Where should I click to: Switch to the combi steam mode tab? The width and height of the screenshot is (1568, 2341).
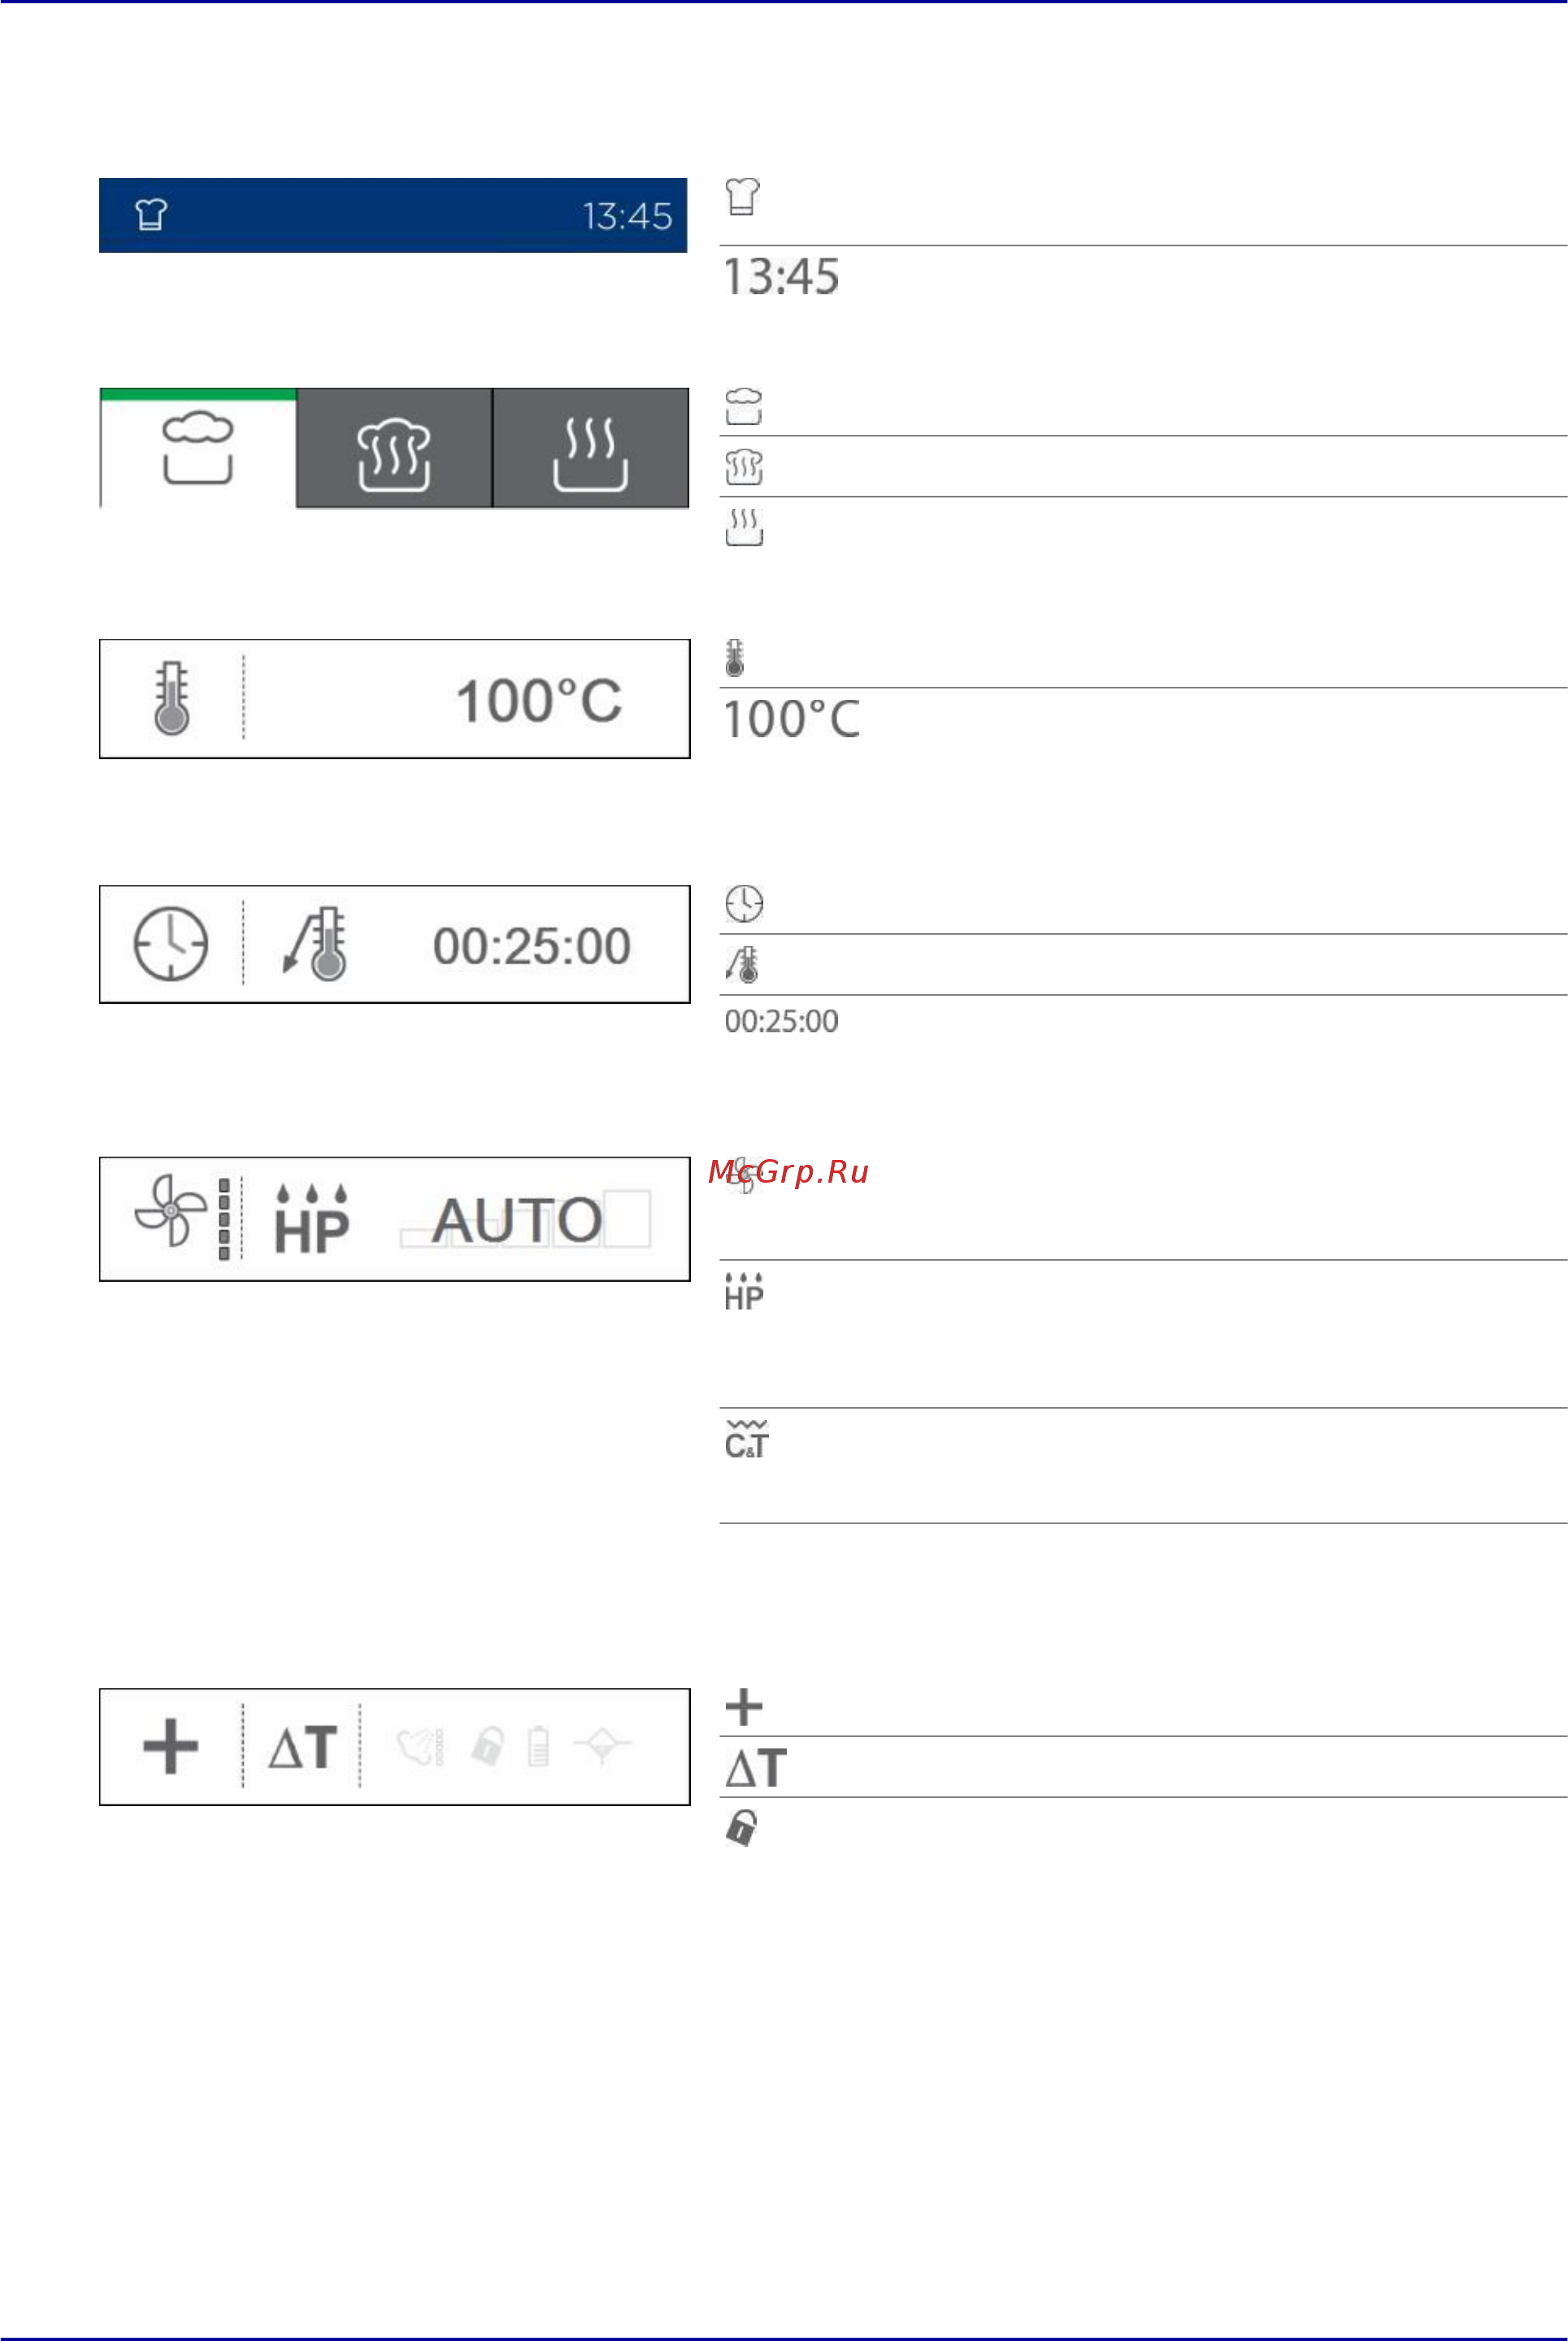(394, 448)
